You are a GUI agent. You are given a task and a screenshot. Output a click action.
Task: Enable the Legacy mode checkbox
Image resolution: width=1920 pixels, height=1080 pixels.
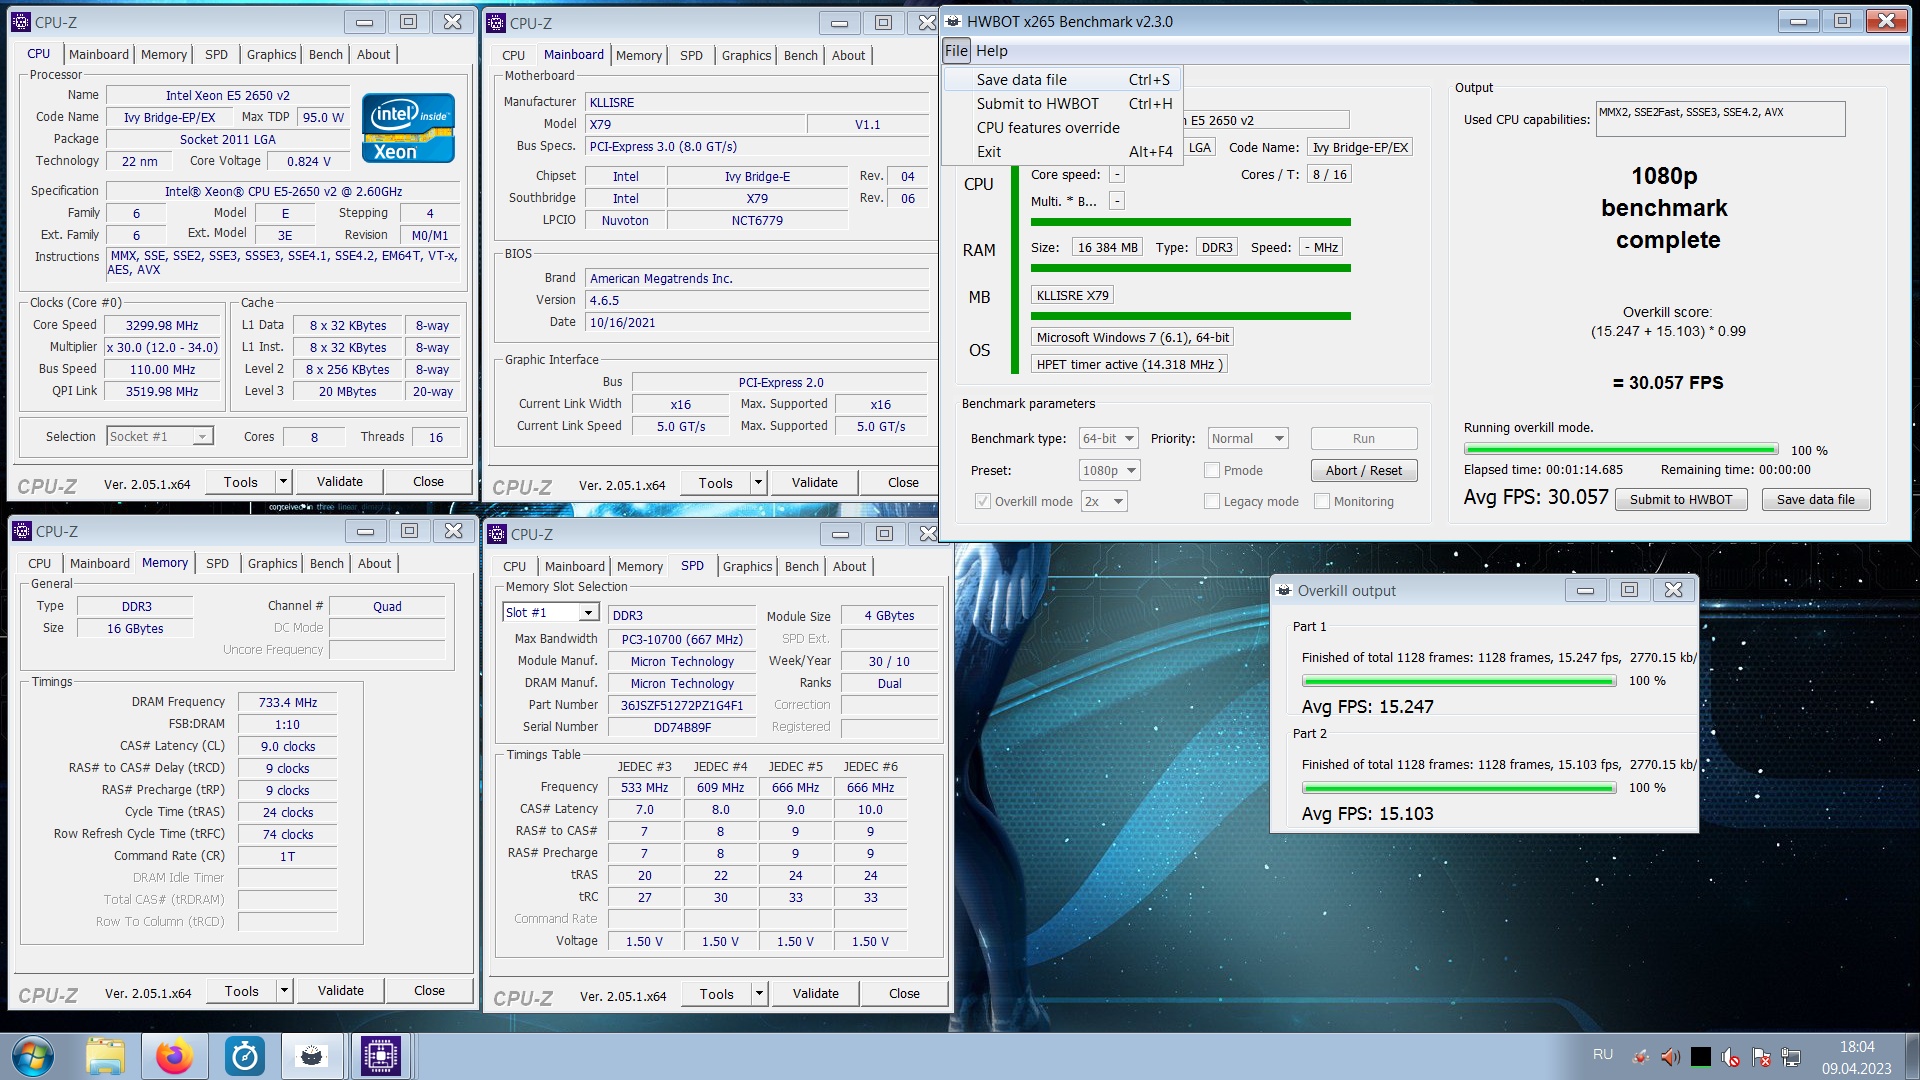(1212, 501)
